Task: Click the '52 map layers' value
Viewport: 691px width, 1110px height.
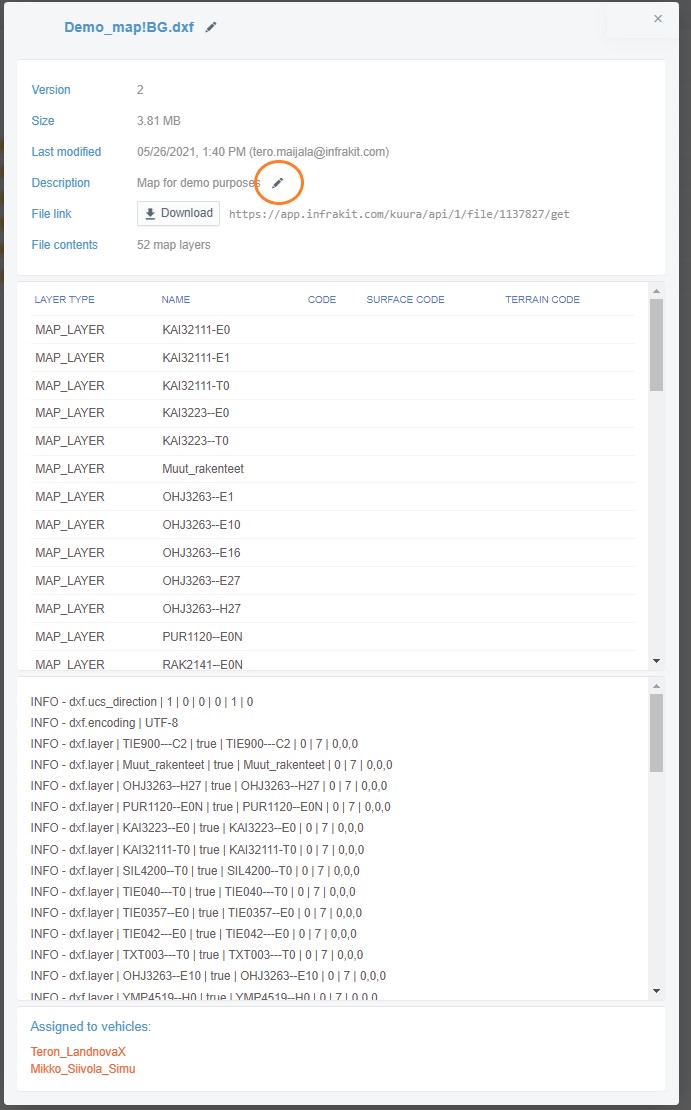Action: point(173,244)
